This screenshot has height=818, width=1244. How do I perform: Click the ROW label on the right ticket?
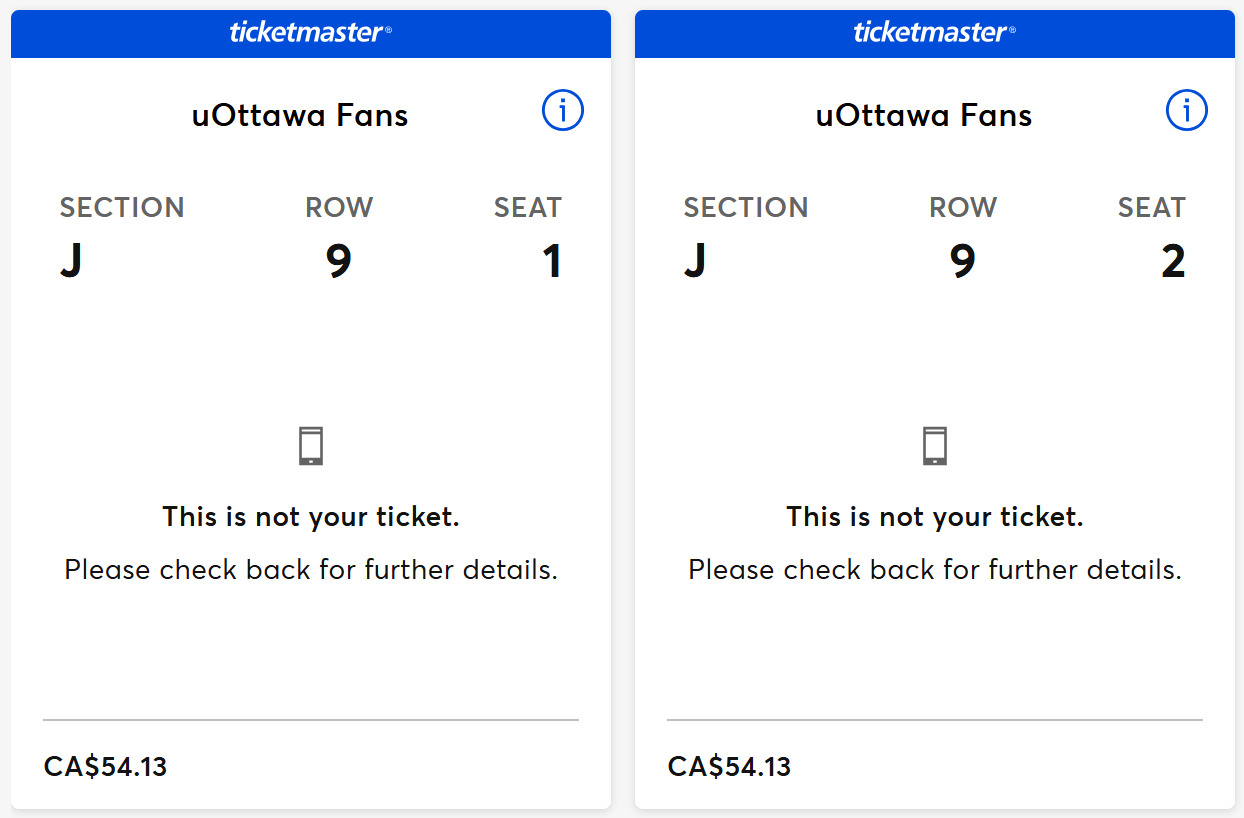[962, 207]
